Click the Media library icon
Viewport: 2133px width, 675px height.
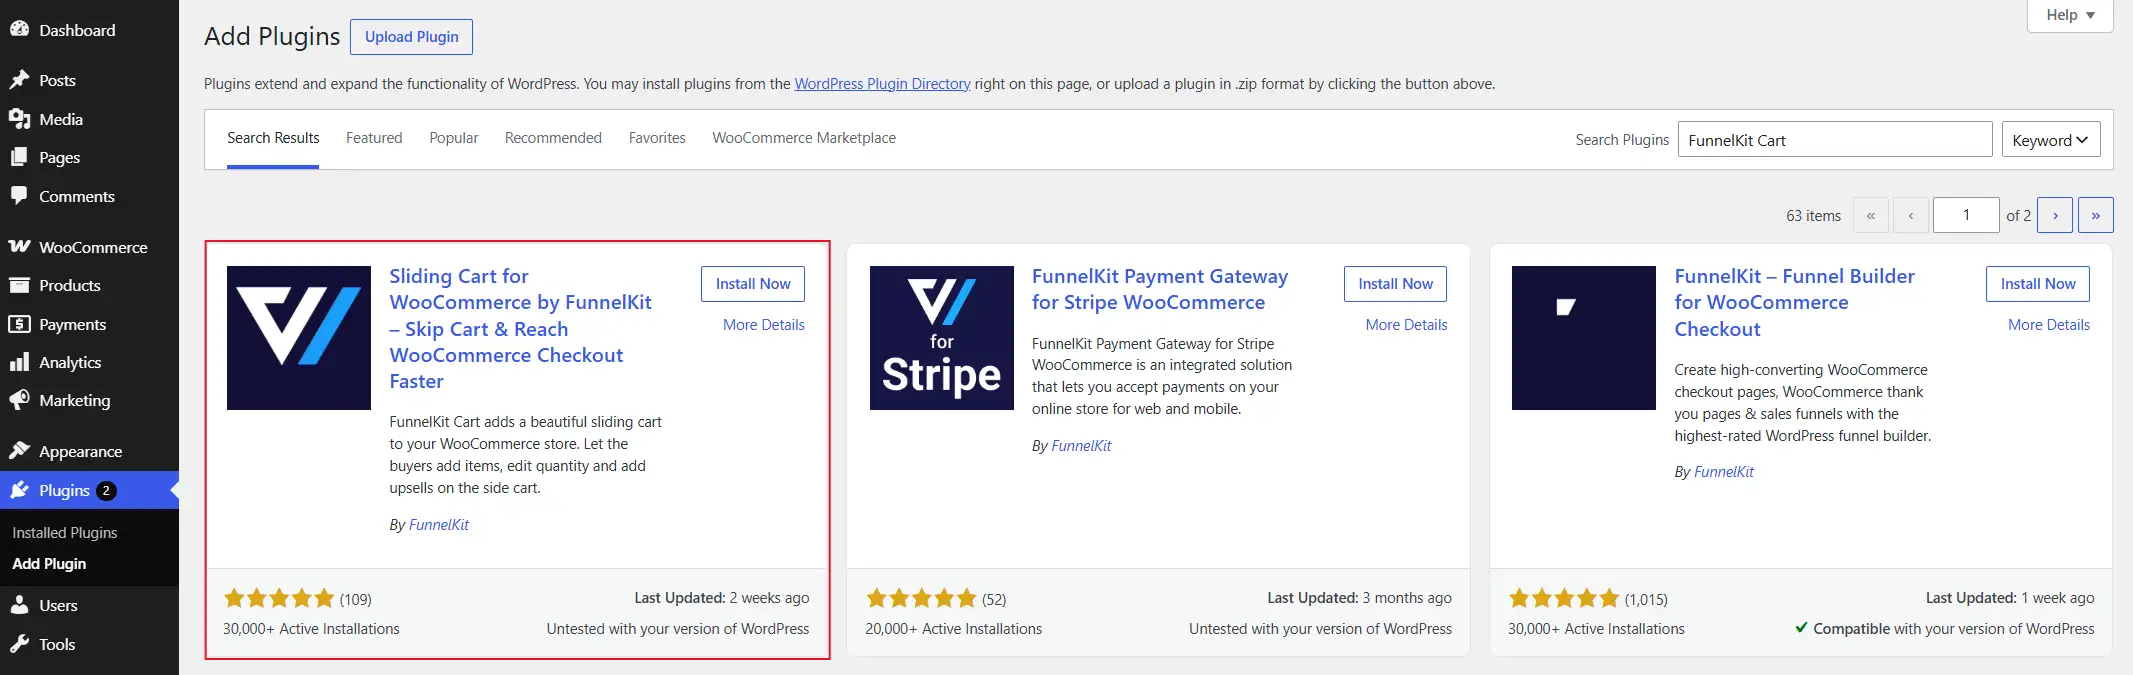tap(19, 119)
